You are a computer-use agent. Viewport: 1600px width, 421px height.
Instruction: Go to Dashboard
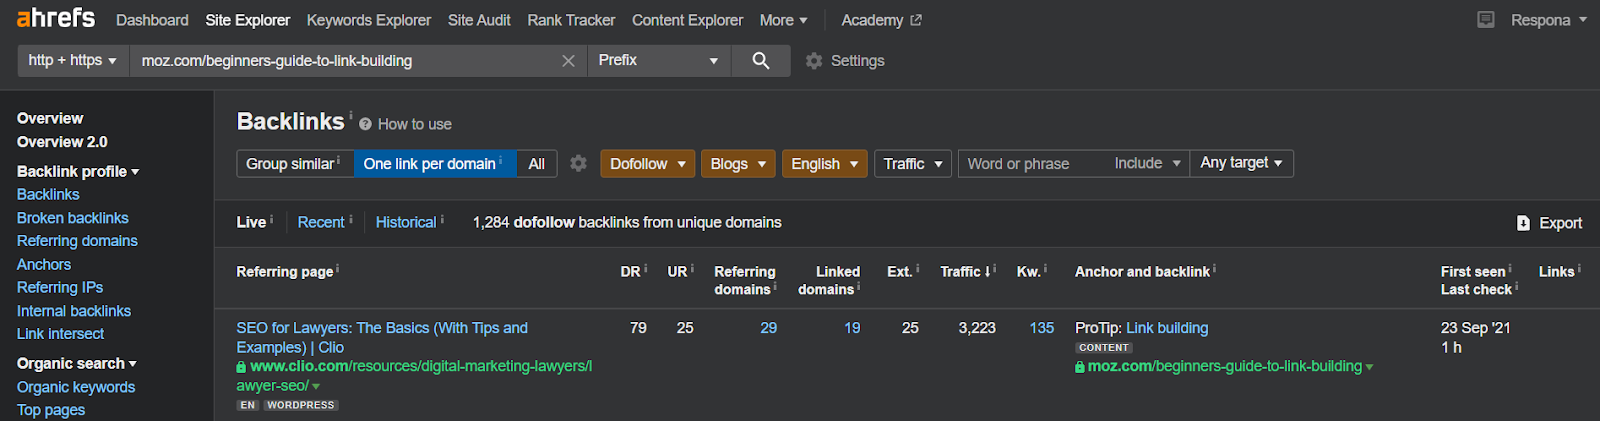tap(152, 20)
